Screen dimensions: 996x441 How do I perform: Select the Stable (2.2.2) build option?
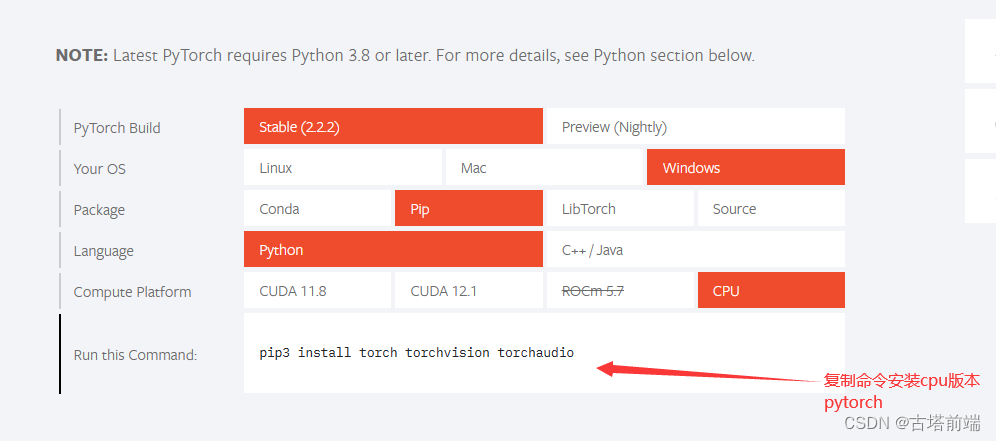[393, 126]
